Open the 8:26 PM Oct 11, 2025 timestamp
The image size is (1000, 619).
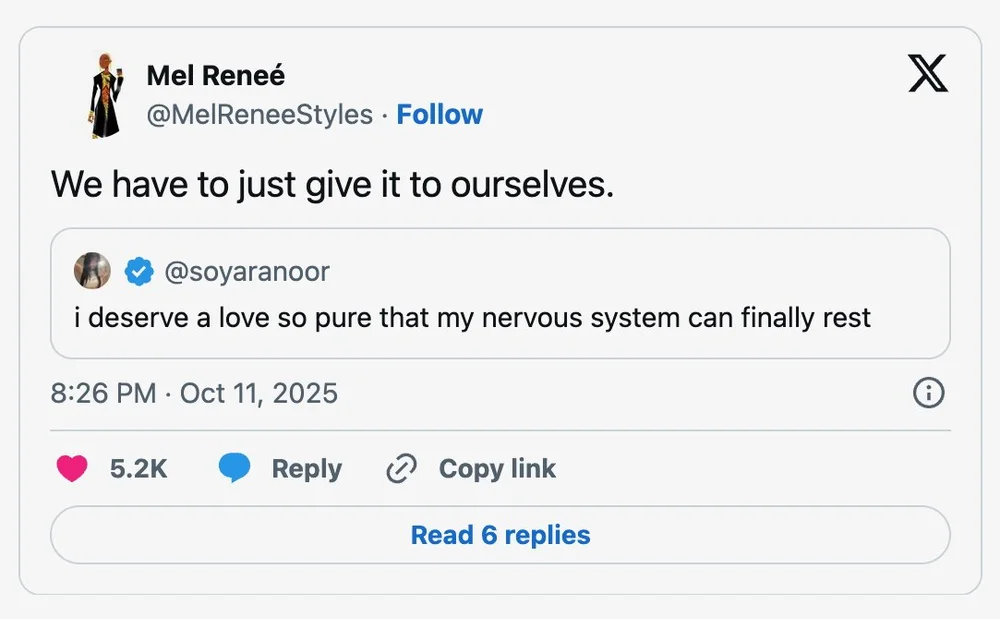[194, 393]
